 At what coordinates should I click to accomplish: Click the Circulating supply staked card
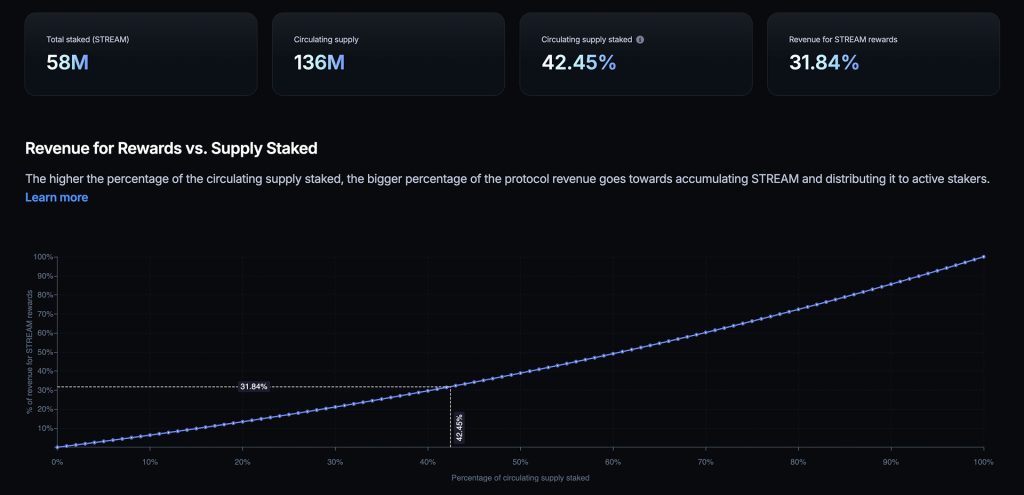click(635, 54)
